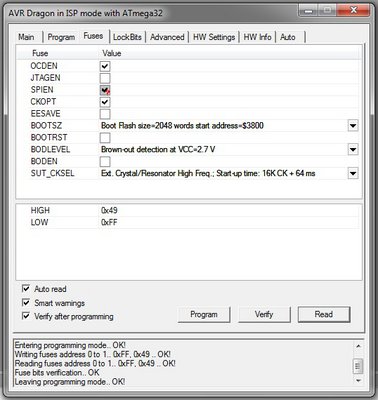Click the Program fuses button

tap(204, 314)
